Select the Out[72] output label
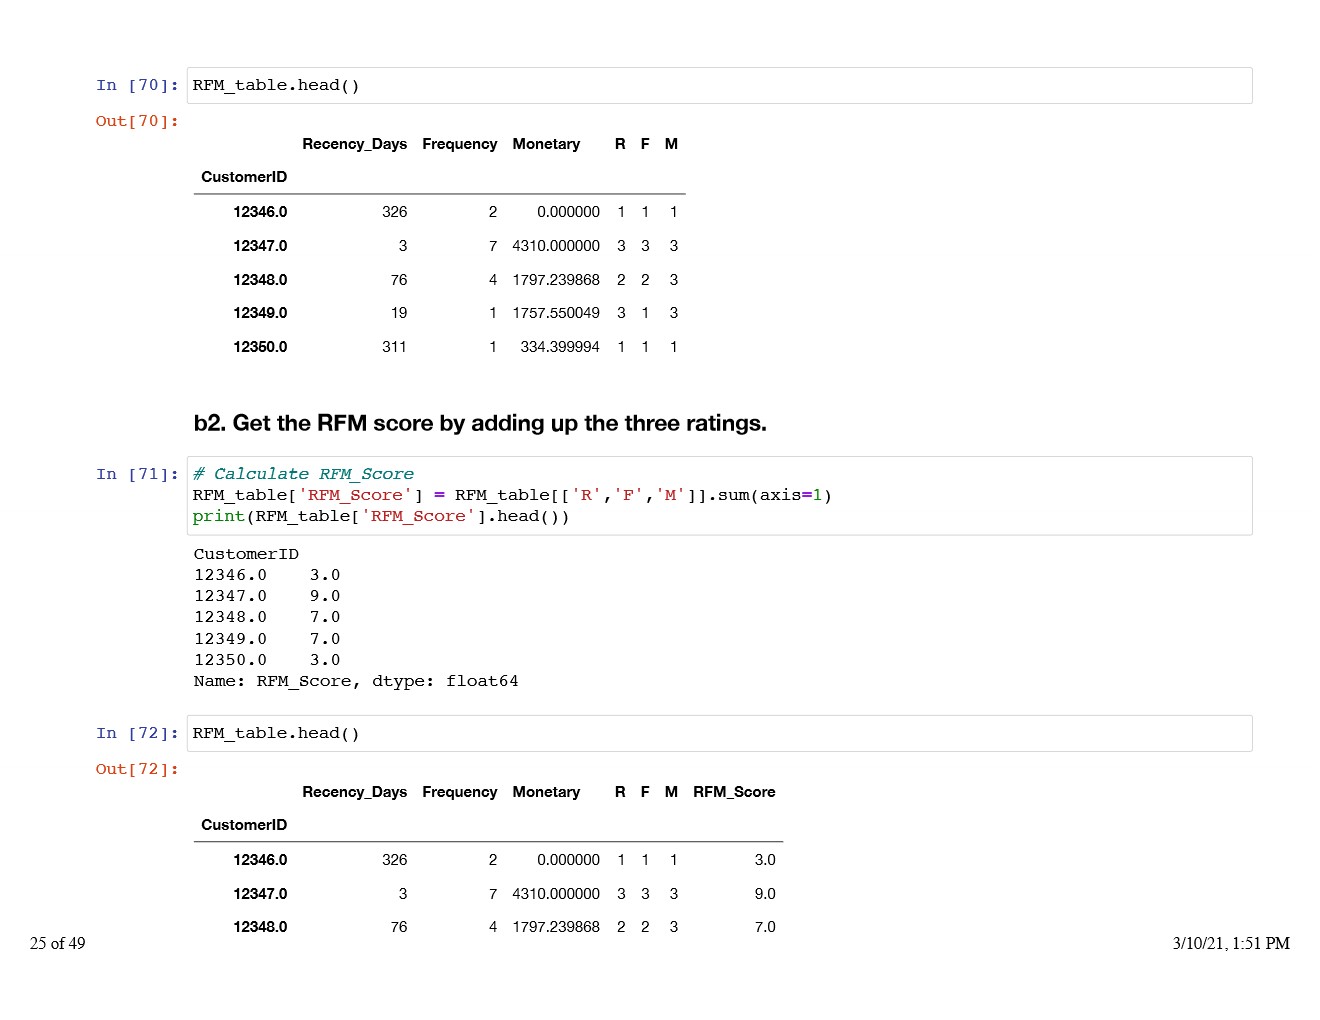Viewport: 1320px width, 1020px height. point(137,769)
